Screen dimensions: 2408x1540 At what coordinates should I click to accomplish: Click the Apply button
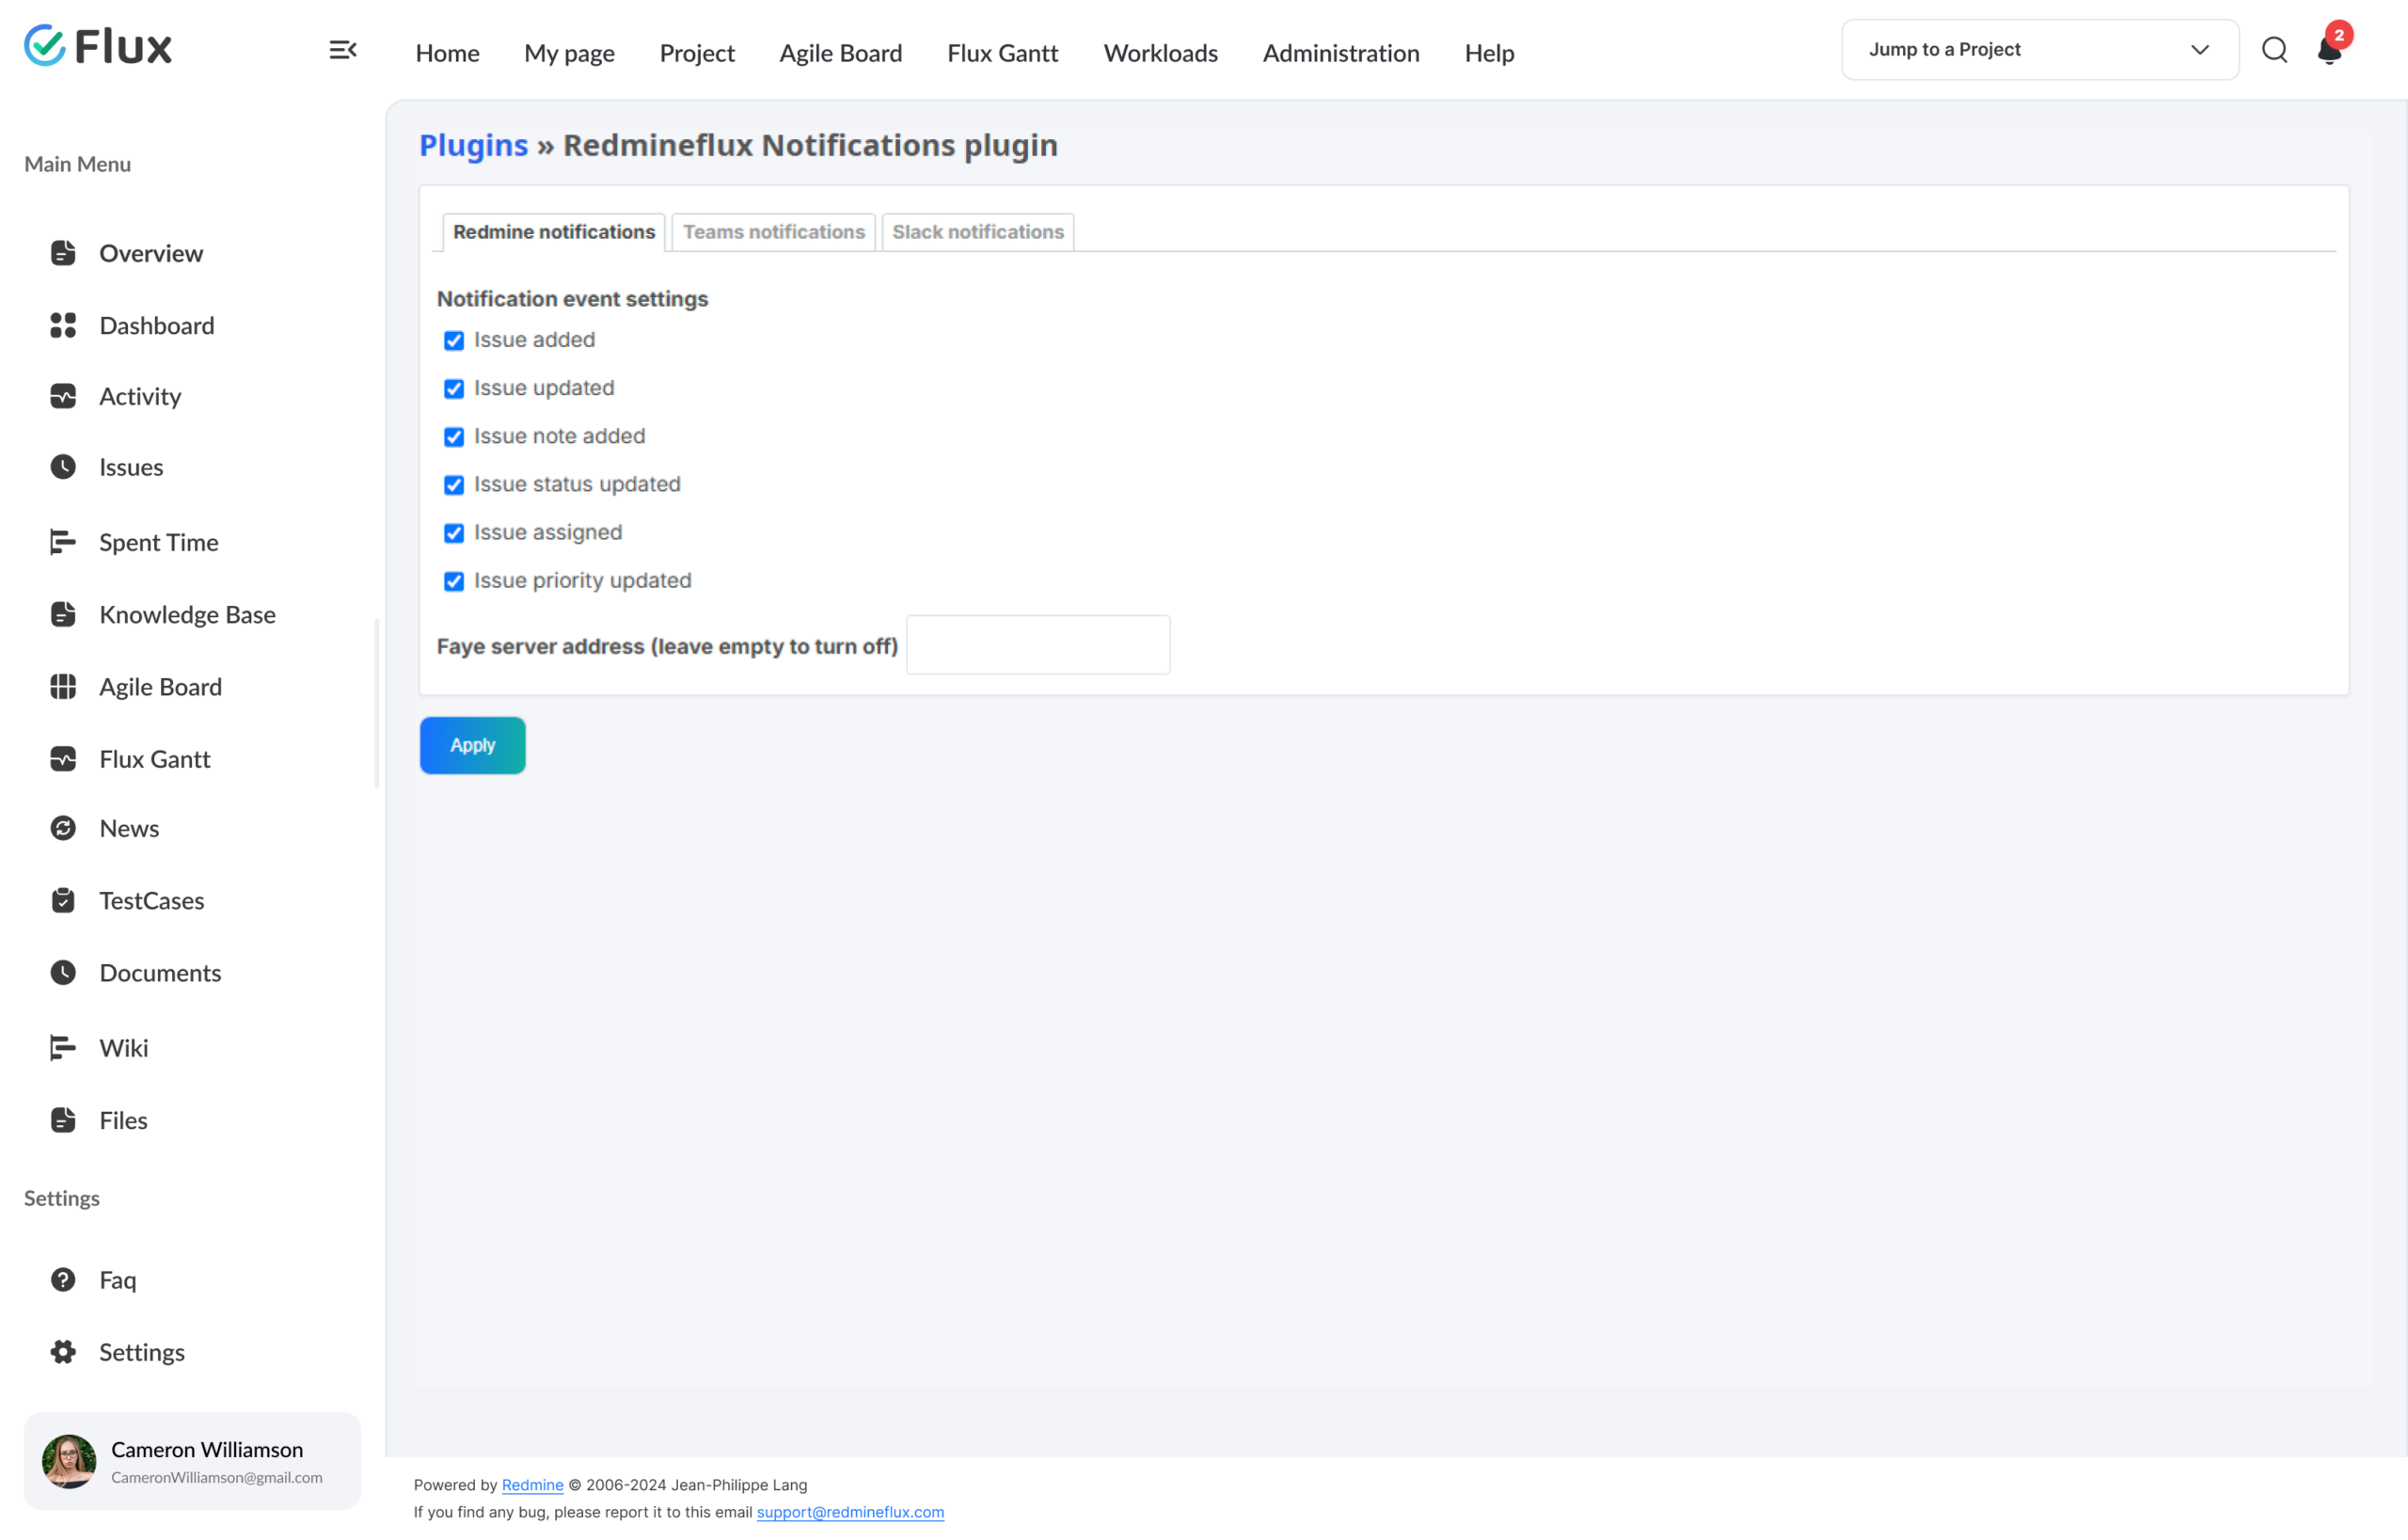473,745
